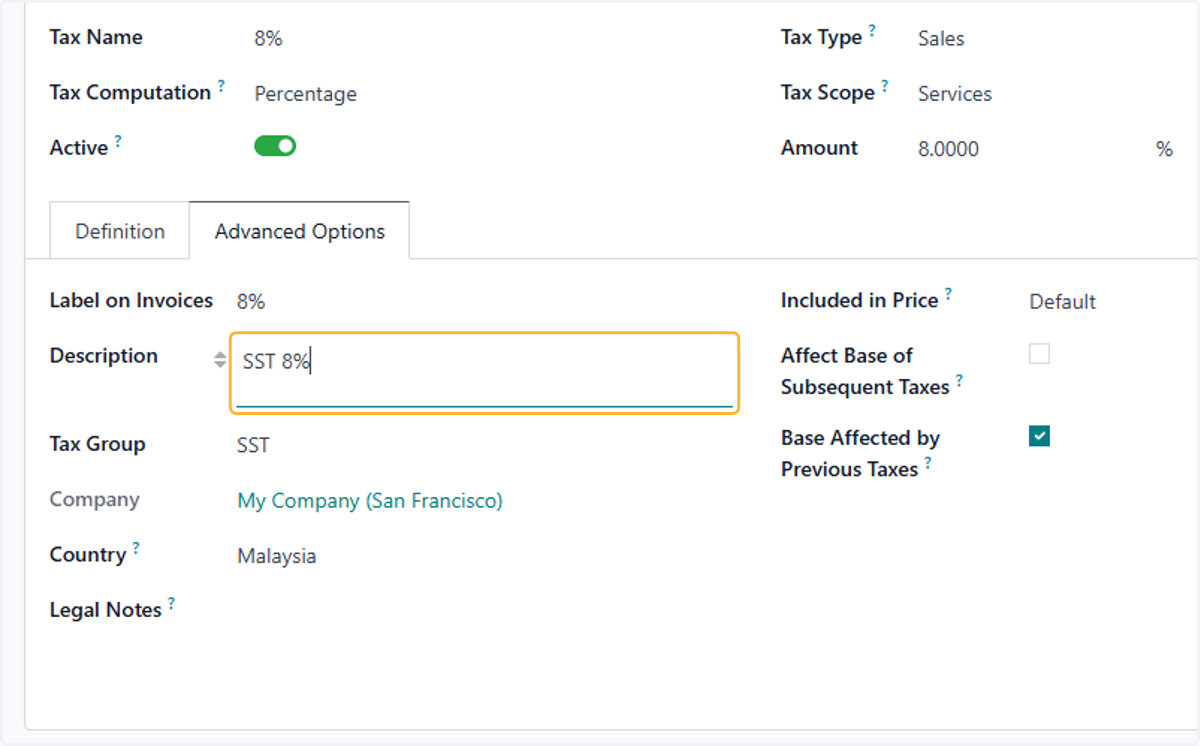Select the Advanced Options tab
The height and width of the screenshot is (746, 1200).
(x=300, y=231)
